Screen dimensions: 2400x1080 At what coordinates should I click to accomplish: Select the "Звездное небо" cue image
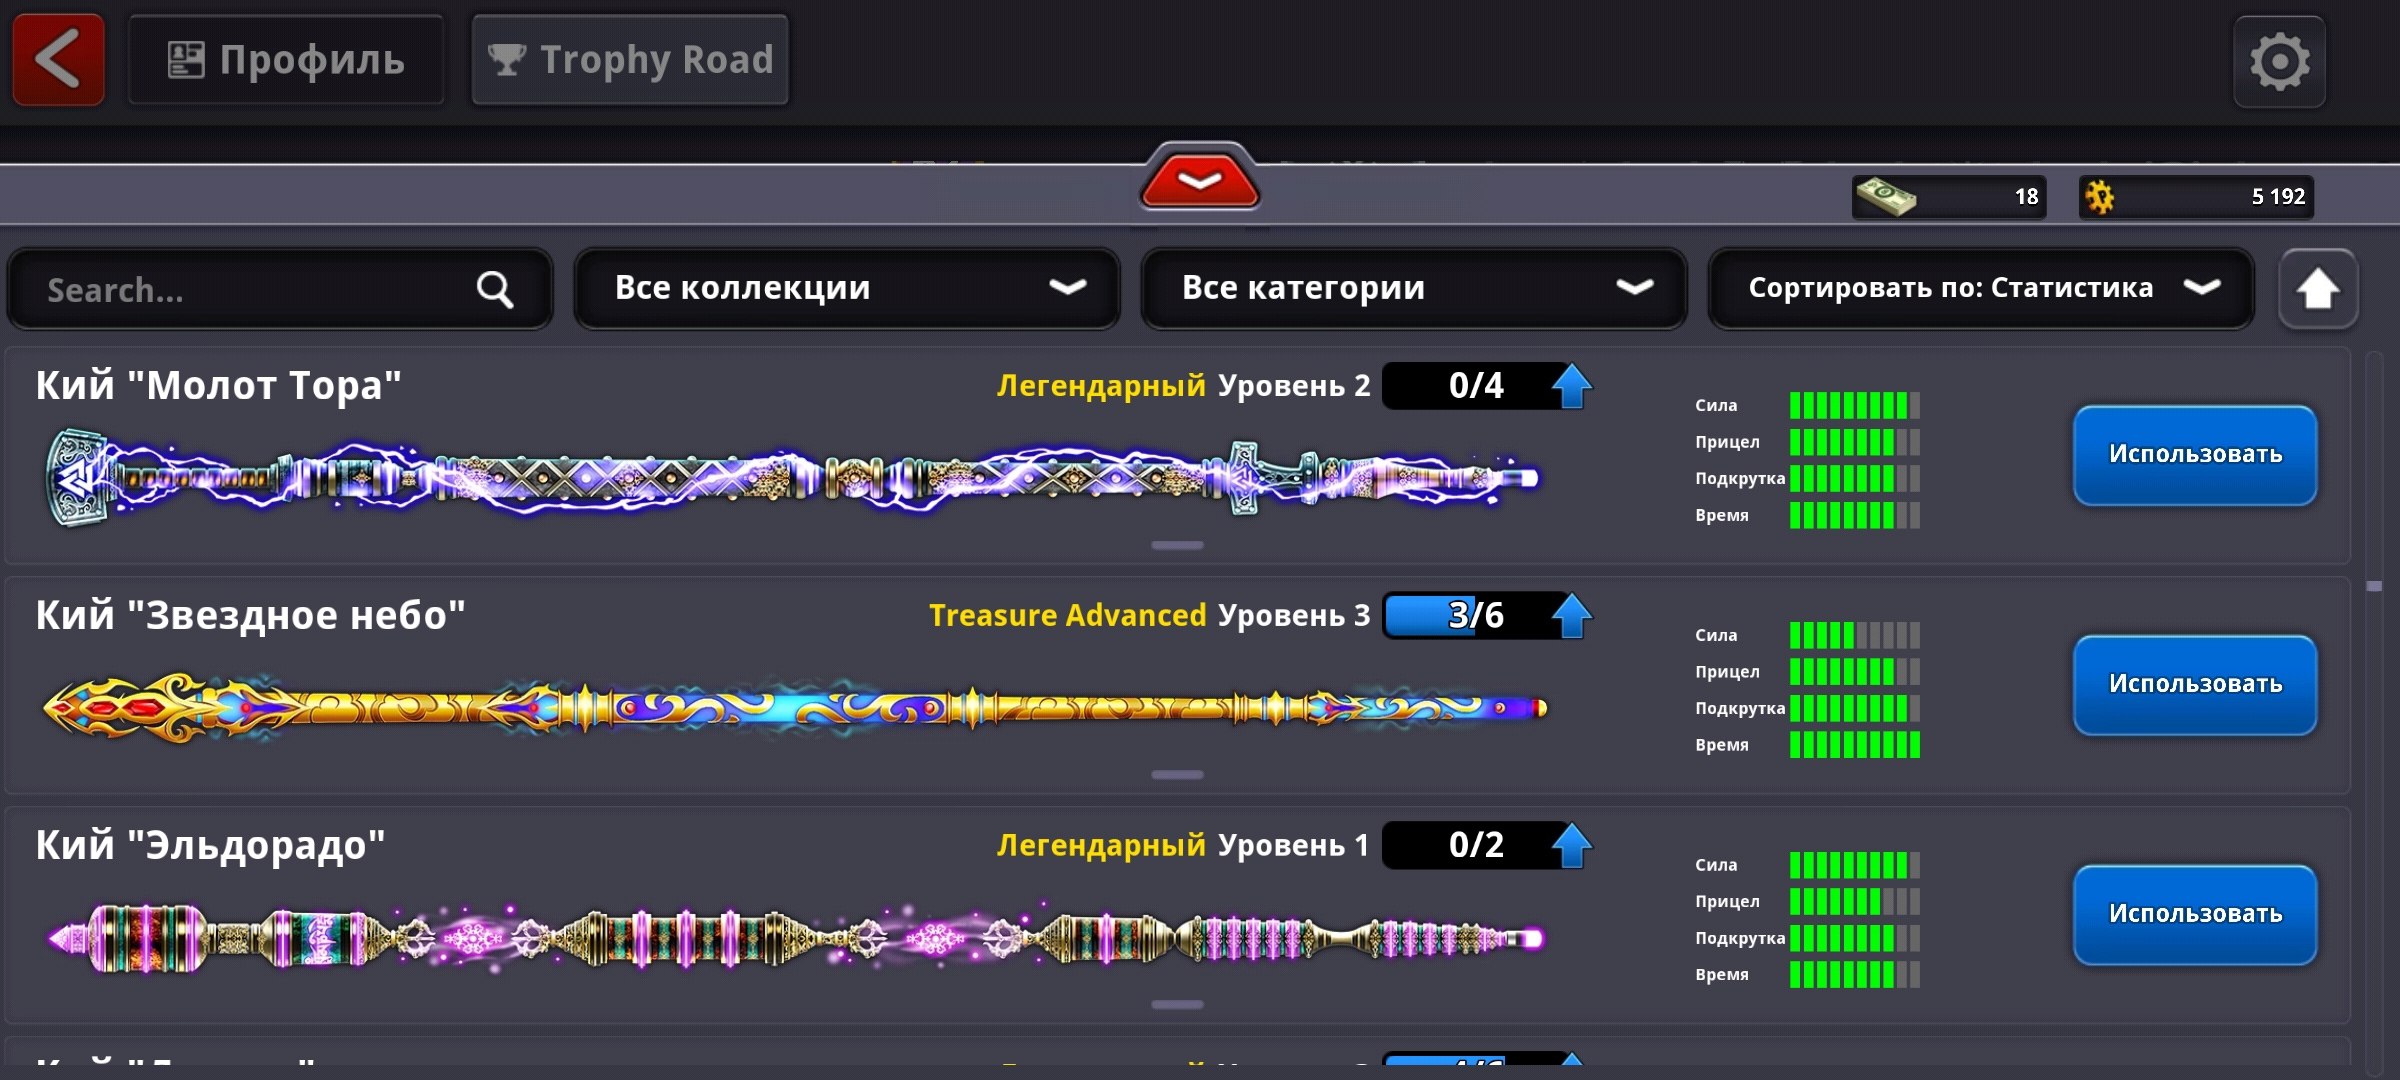[x=795, y=708]
